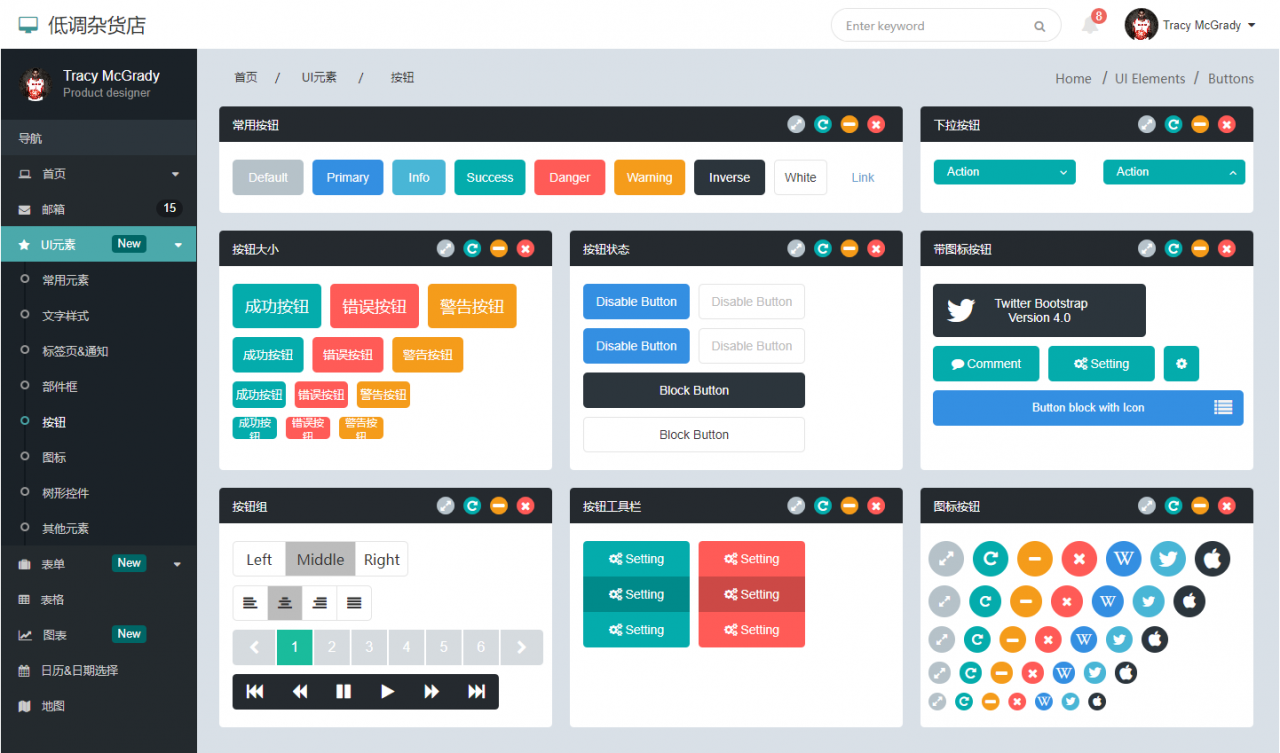1280x753 pixels.
Task: Click the Comment button
Action: click(986, 364)
